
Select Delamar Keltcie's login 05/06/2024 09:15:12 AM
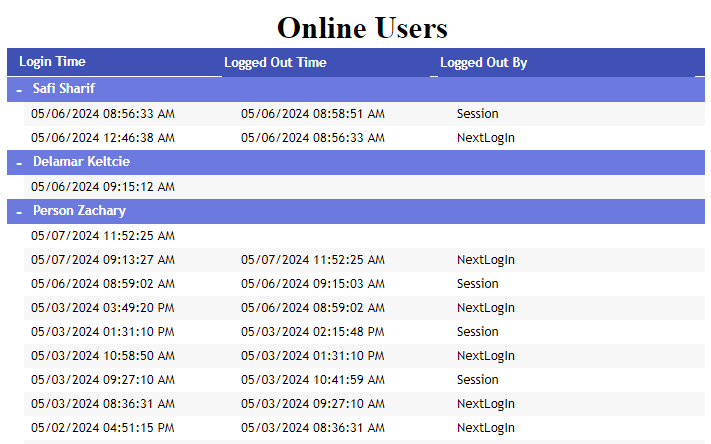(x=103, y=187)
